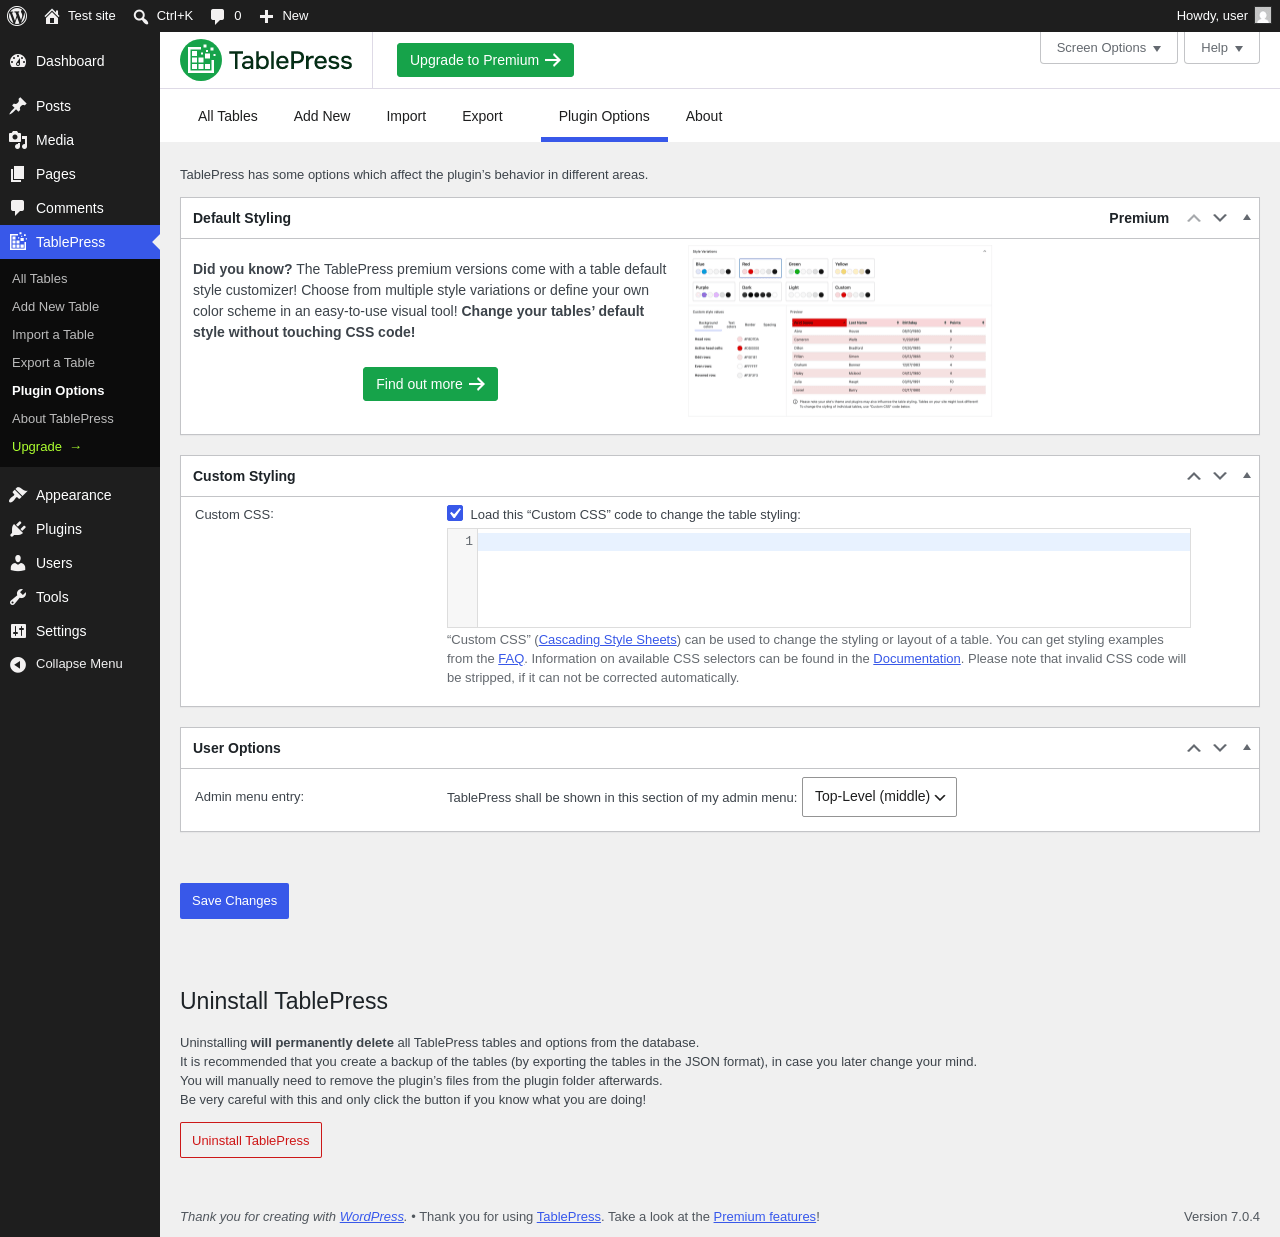Open the user avatar in admin bar
This screenshot has height=1237, width=1280.
tap(1263, 15)
